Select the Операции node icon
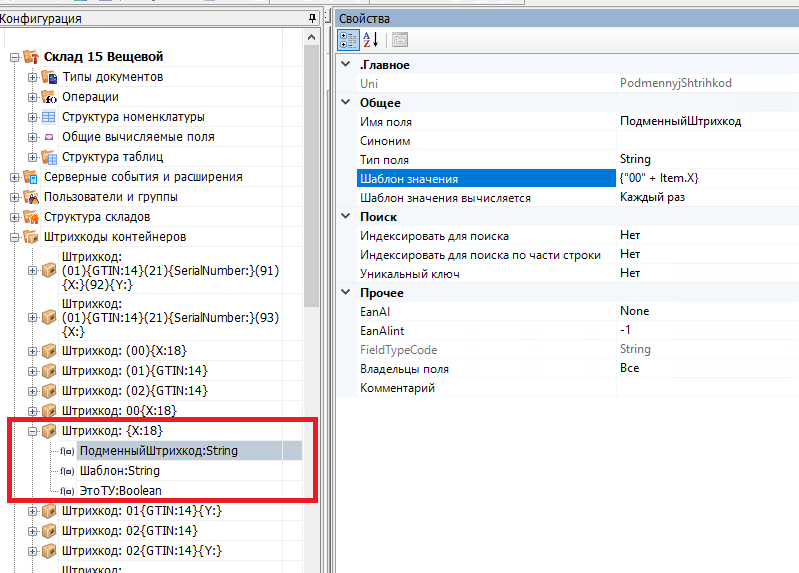Screen dimensions: 799x573 48,97
